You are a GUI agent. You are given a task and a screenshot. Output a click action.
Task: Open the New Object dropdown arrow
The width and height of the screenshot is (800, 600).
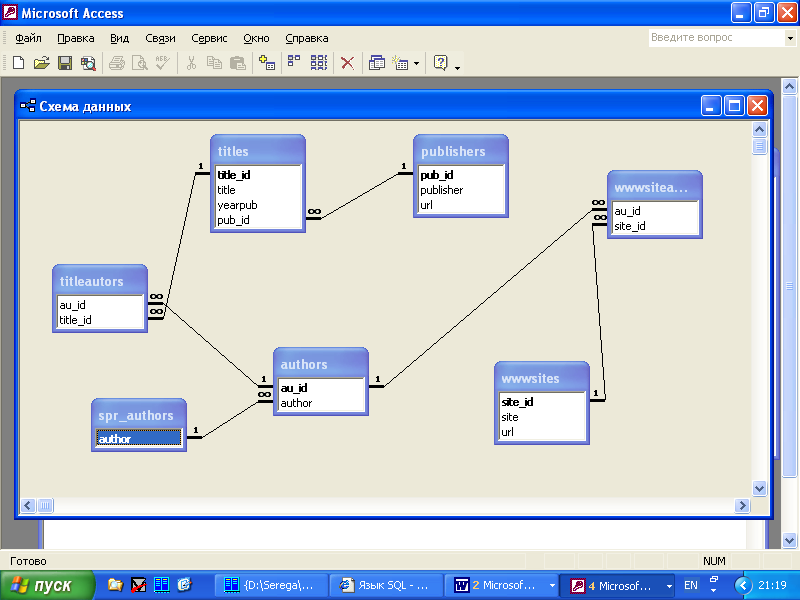click(416, 63)
